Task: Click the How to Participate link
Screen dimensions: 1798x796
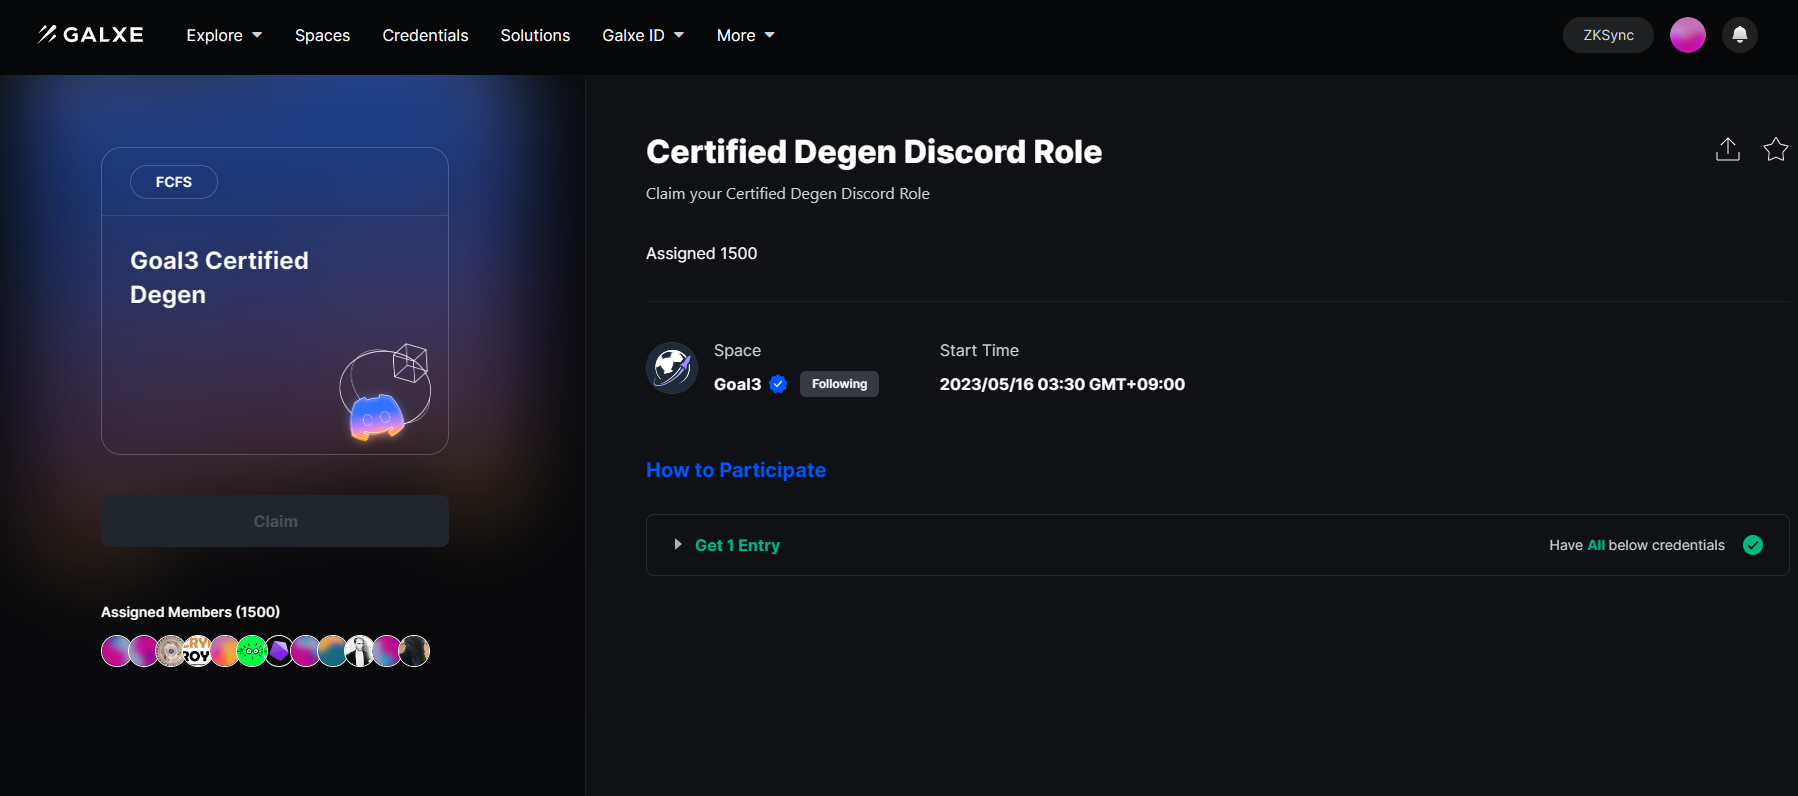Action: [736, 470]
